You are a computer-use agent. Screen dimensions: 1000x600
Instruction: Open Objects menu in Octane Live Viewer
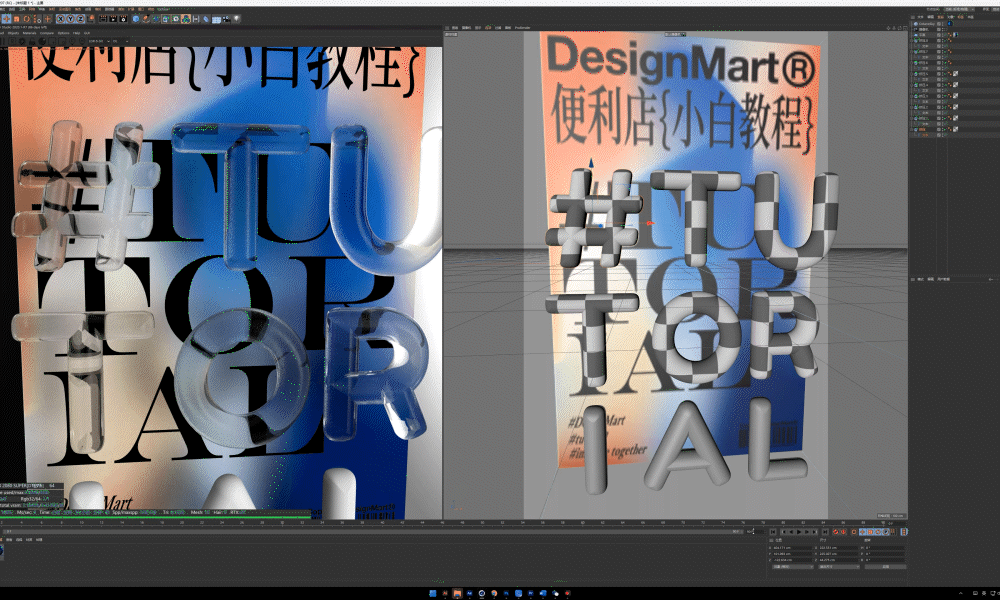13,33
